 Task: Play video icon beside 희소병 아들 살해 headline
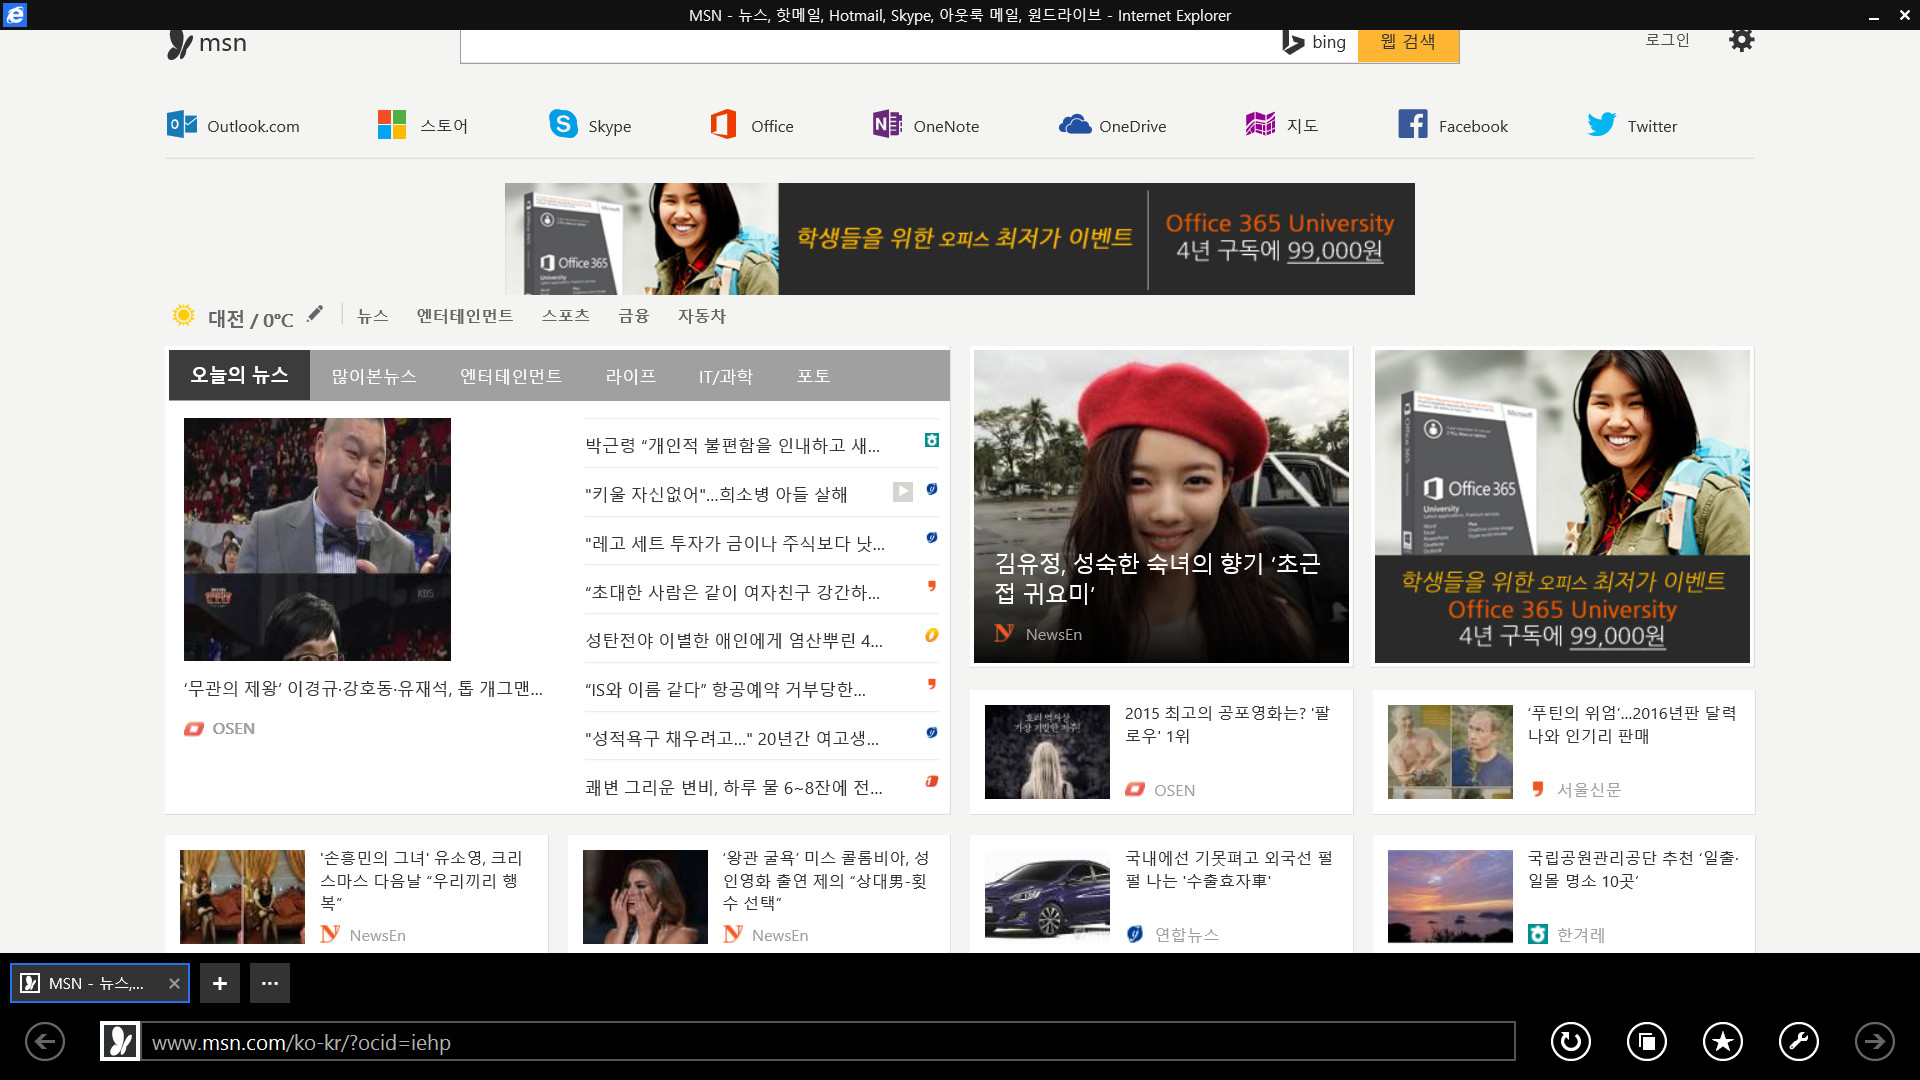[903, 491]
